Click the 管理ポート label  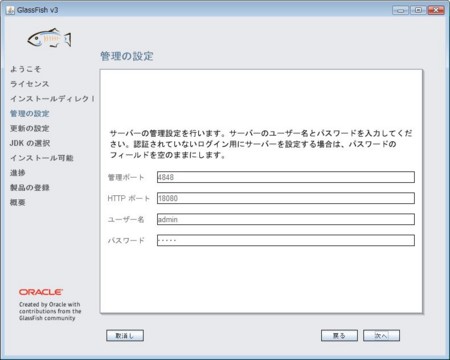pyautogui.click(x=126, y=177)
